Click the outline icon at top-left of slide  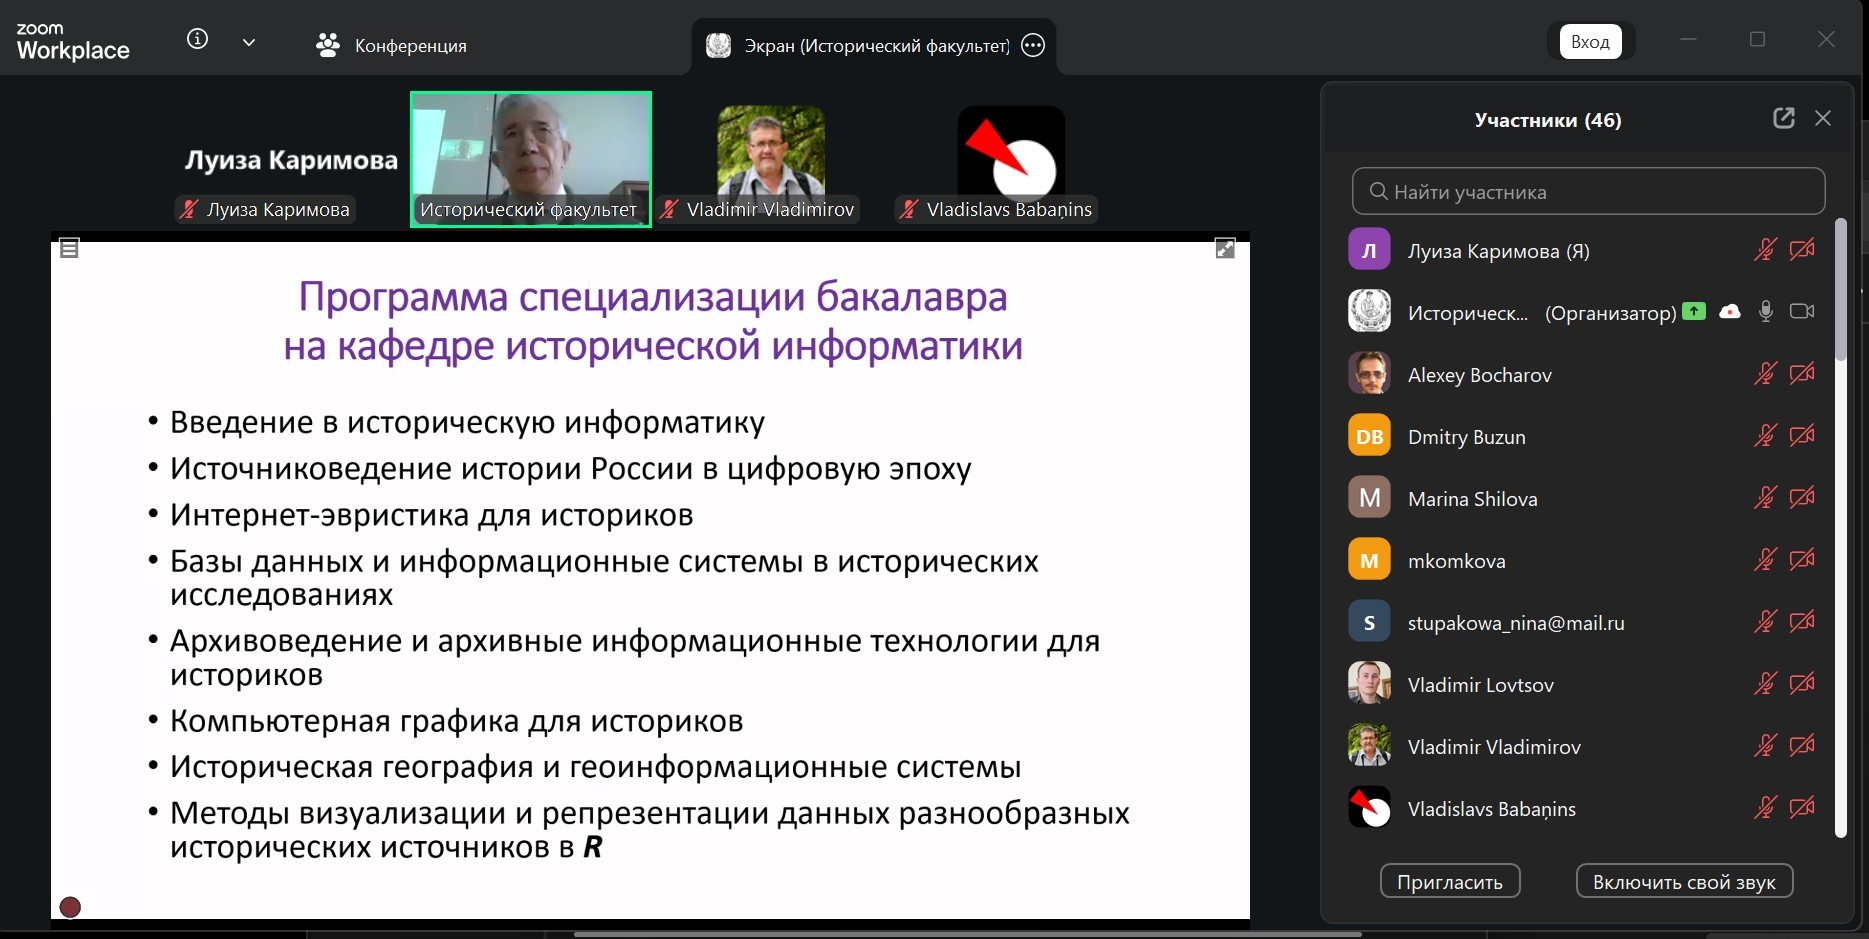(x=69, y=247)
